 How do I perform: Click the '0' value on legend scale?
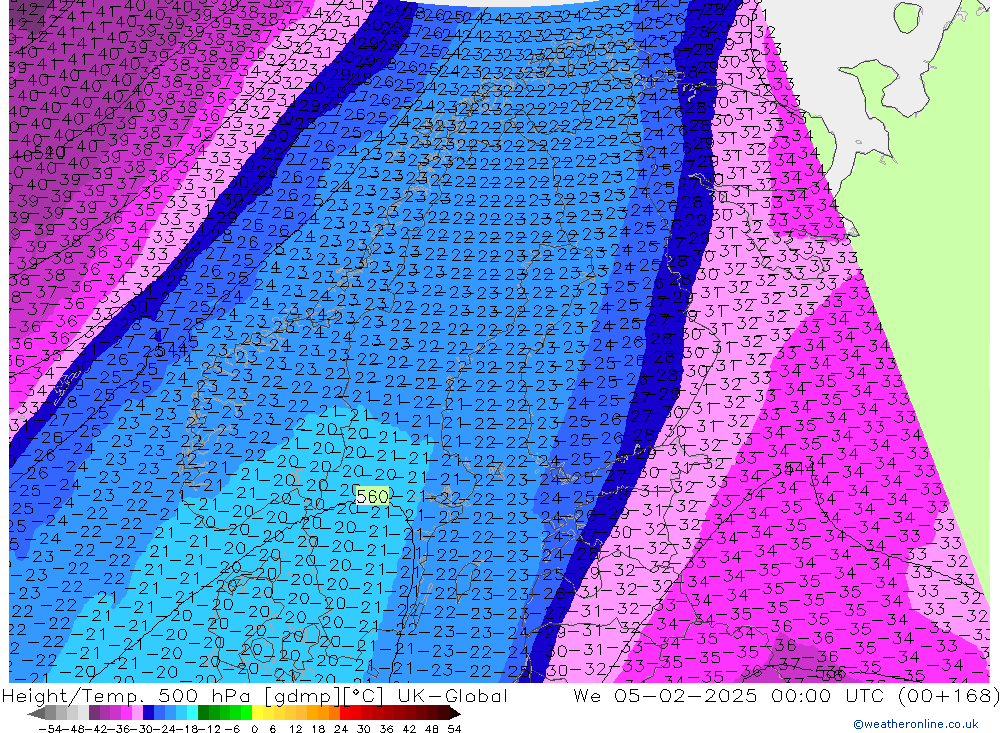(x=255, y=728)
